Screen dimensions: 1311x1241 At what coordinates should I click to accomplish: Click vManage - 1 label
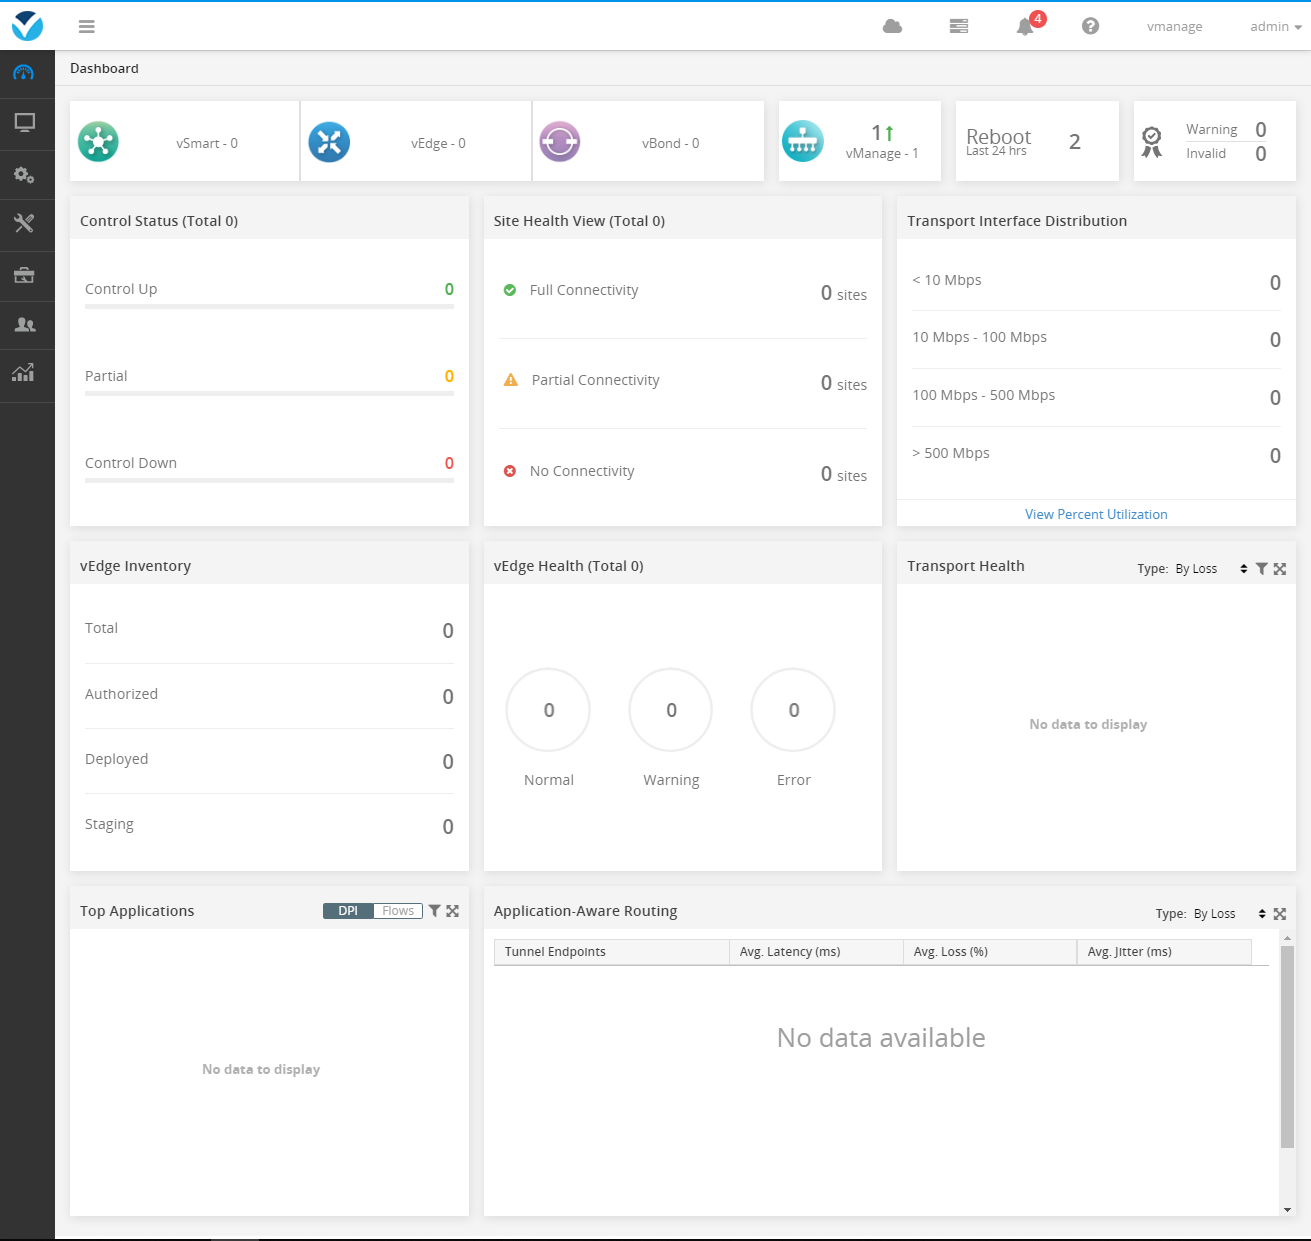click(882, 153)
